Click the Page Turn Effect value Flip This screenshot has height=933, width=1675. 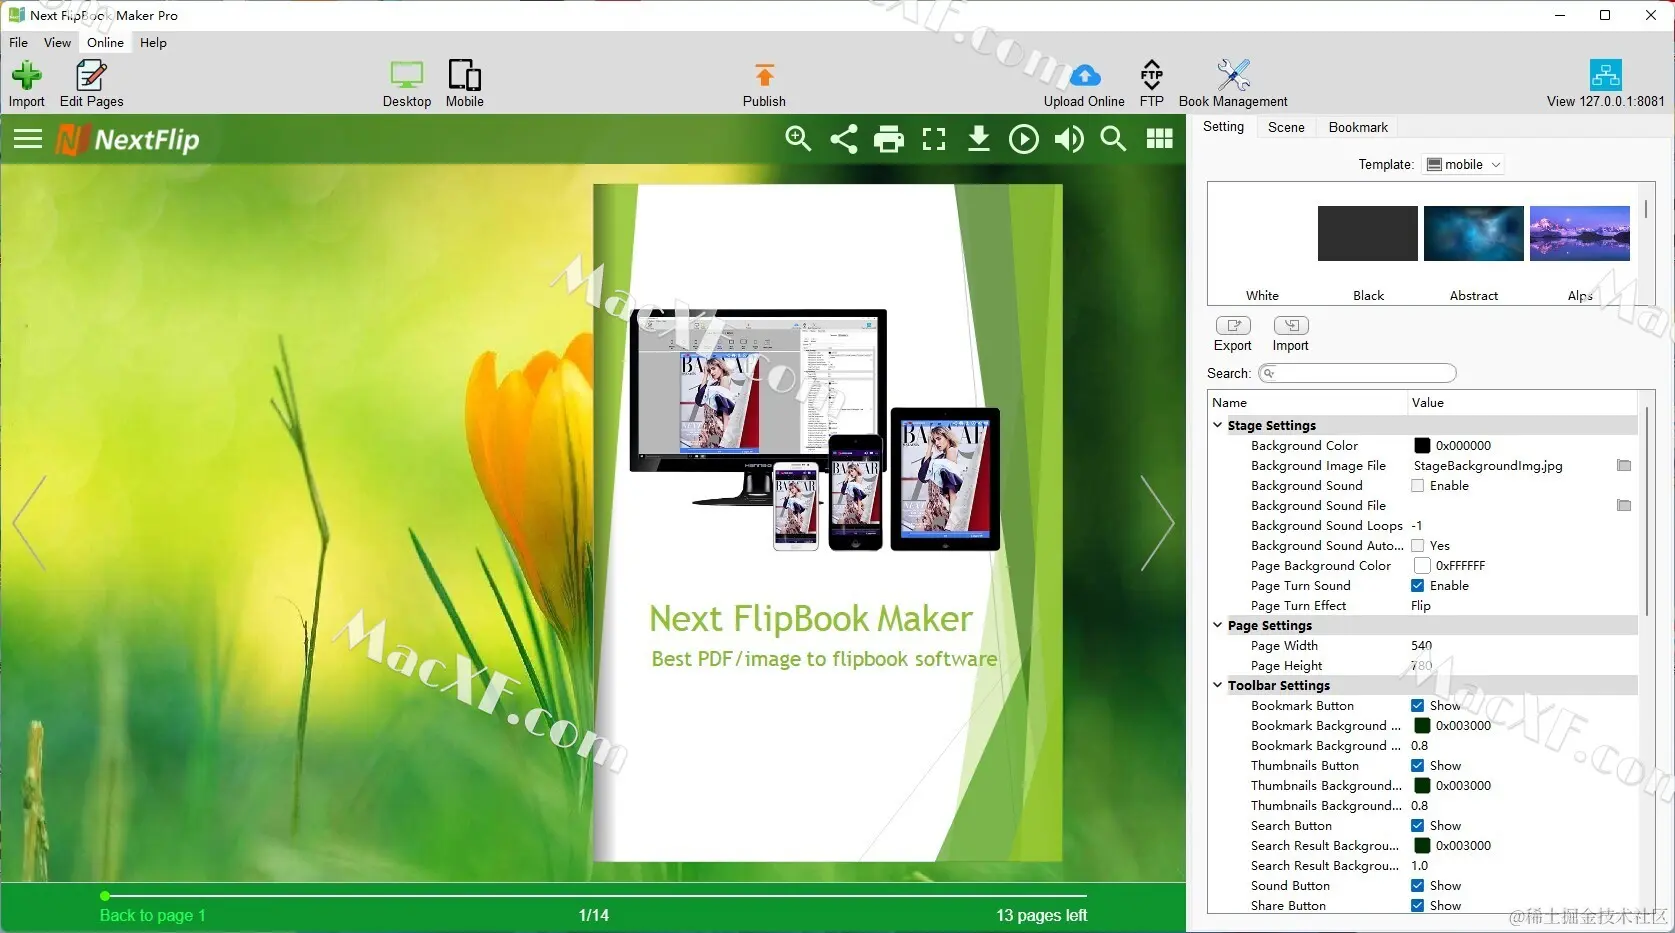(1420, 606)
